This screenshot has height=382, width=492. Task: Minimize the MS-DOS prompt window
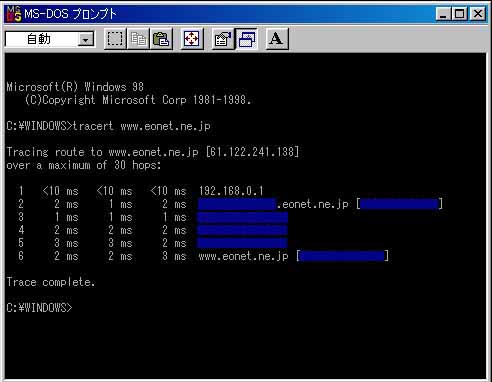click(x=443, y=14)
